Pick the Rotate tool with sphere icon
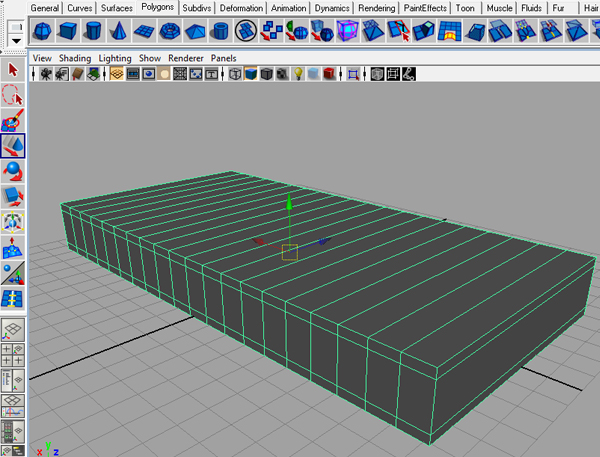 coord(14,171)
